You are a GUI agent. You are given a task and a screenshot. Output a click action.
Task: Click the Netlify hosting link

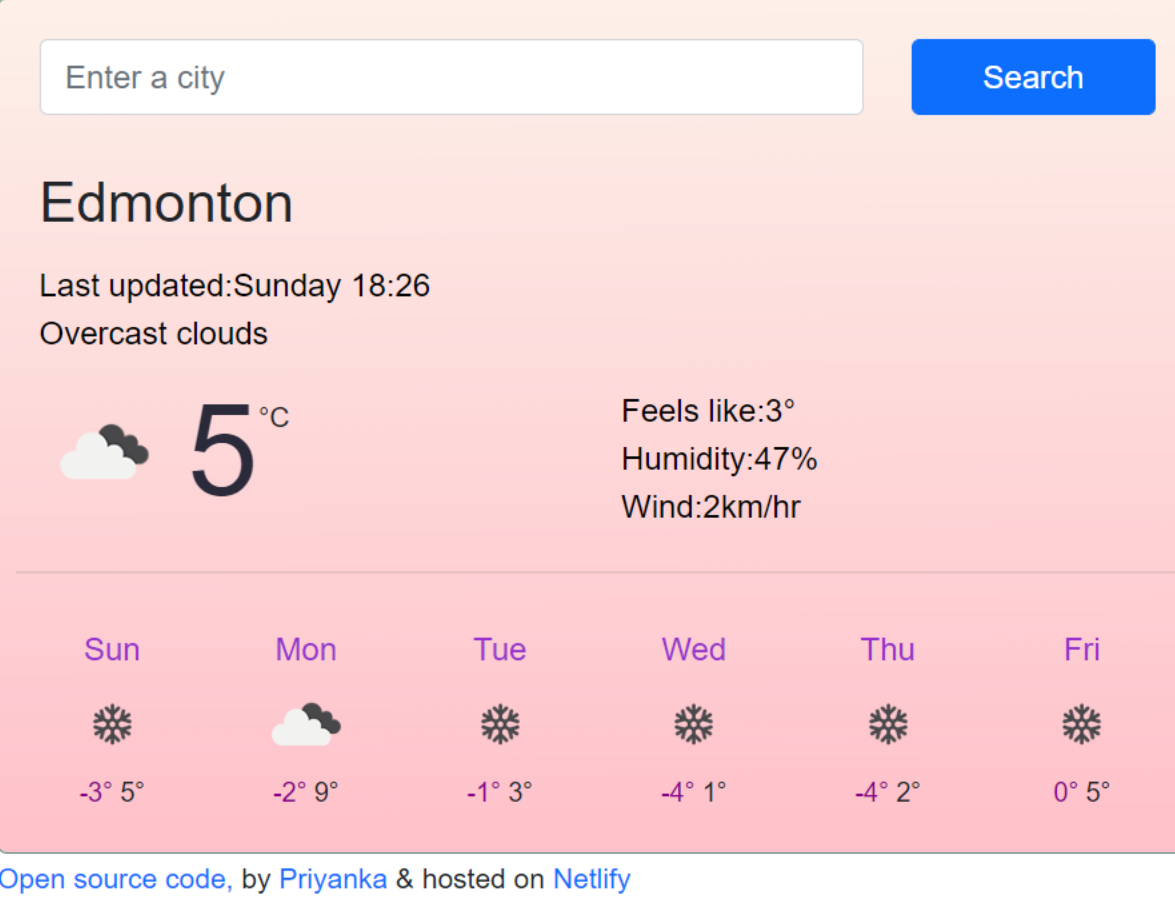tap(591, 879)
